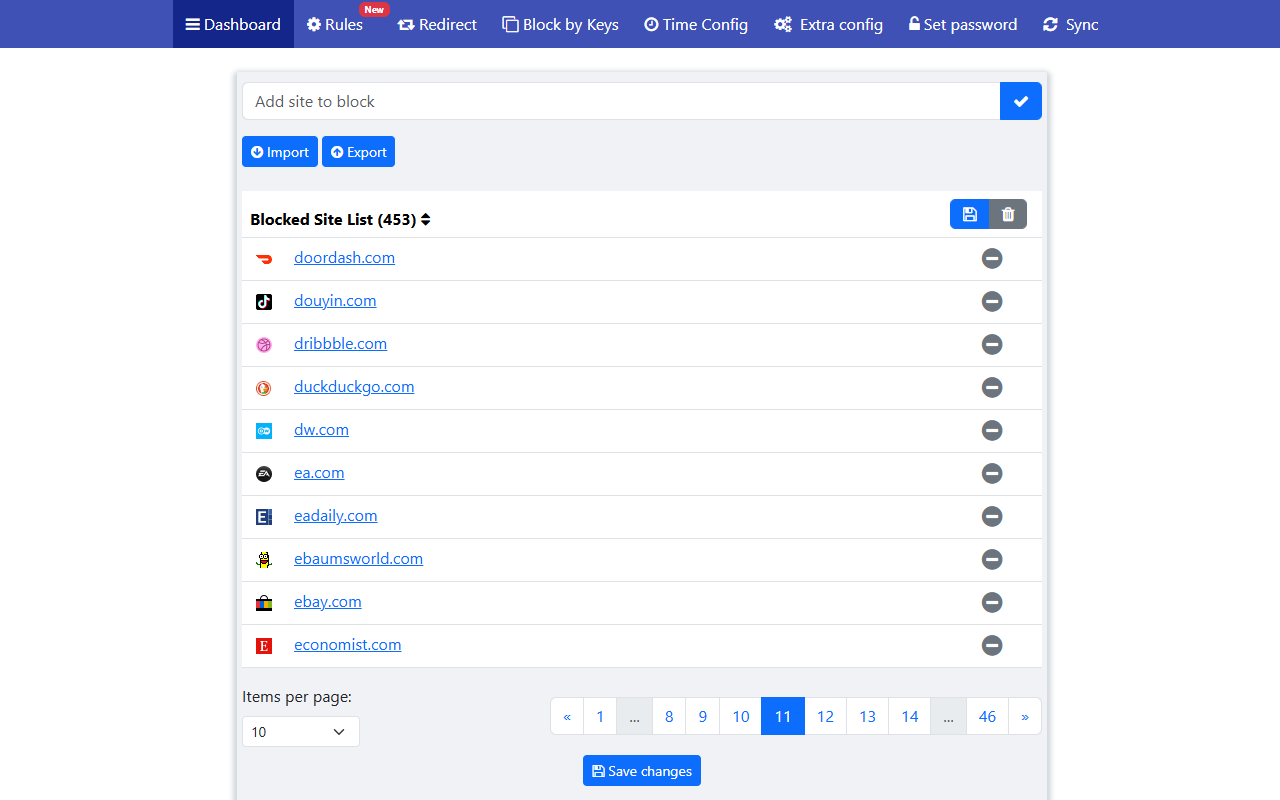Click the dw.com favicon
The height and width of the screenshot is (800, 1280).
click(264, 431)
